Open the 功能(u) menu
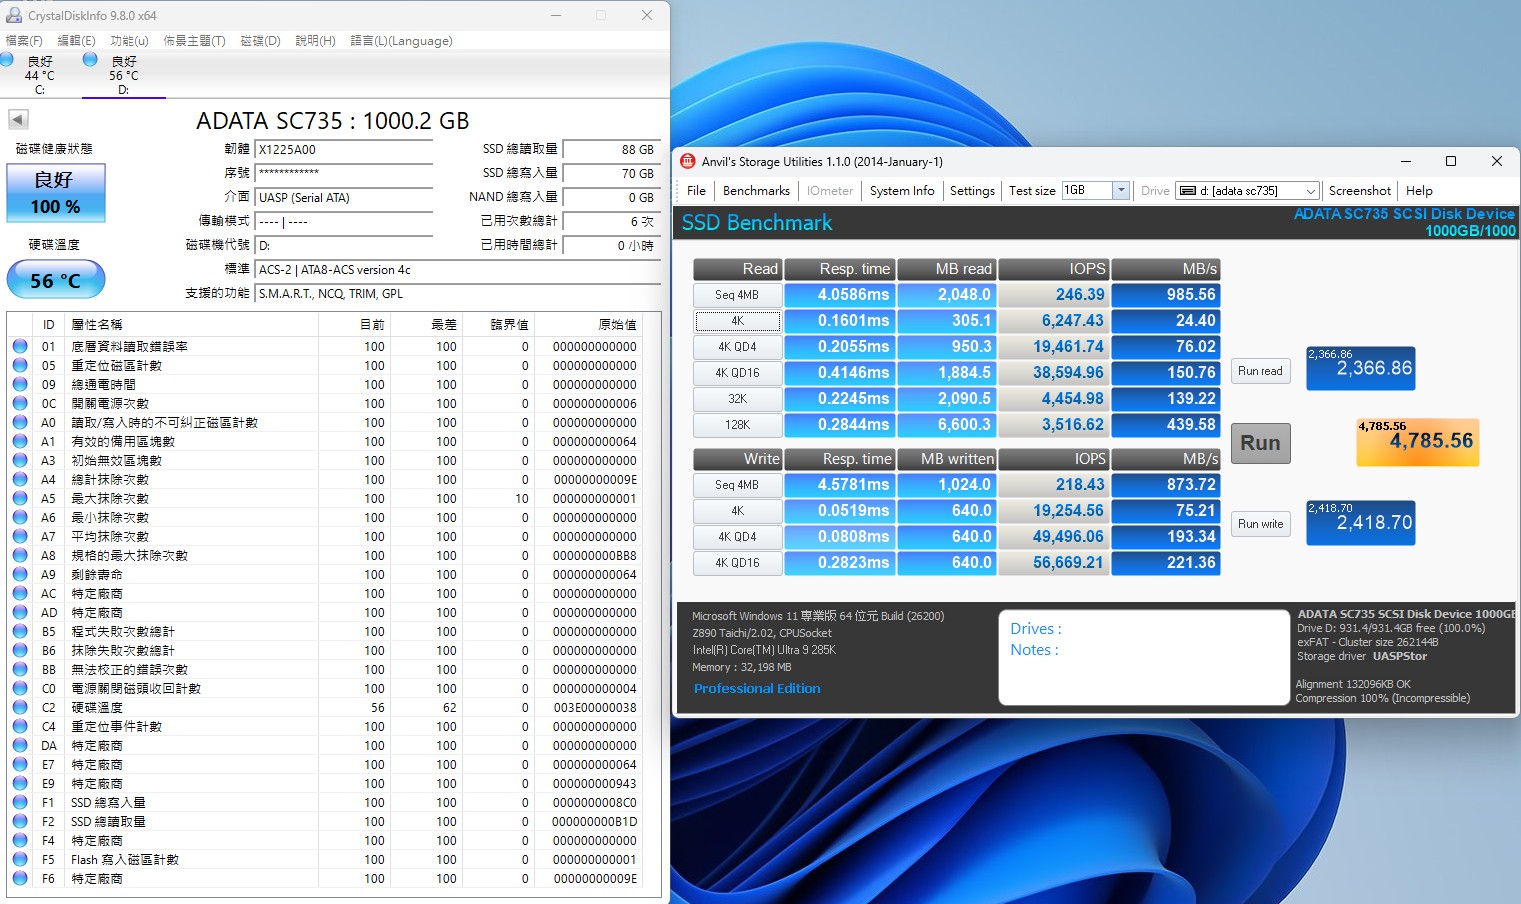This screenshot has width=1521, height=904. (129, 41)
